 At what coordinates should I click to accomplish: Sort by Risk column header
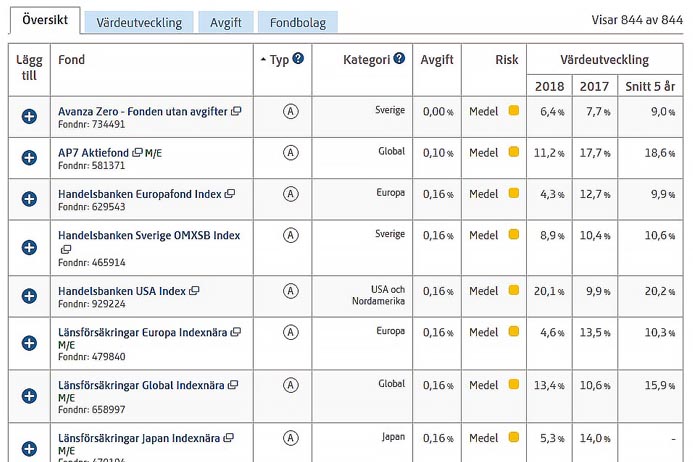506,60
